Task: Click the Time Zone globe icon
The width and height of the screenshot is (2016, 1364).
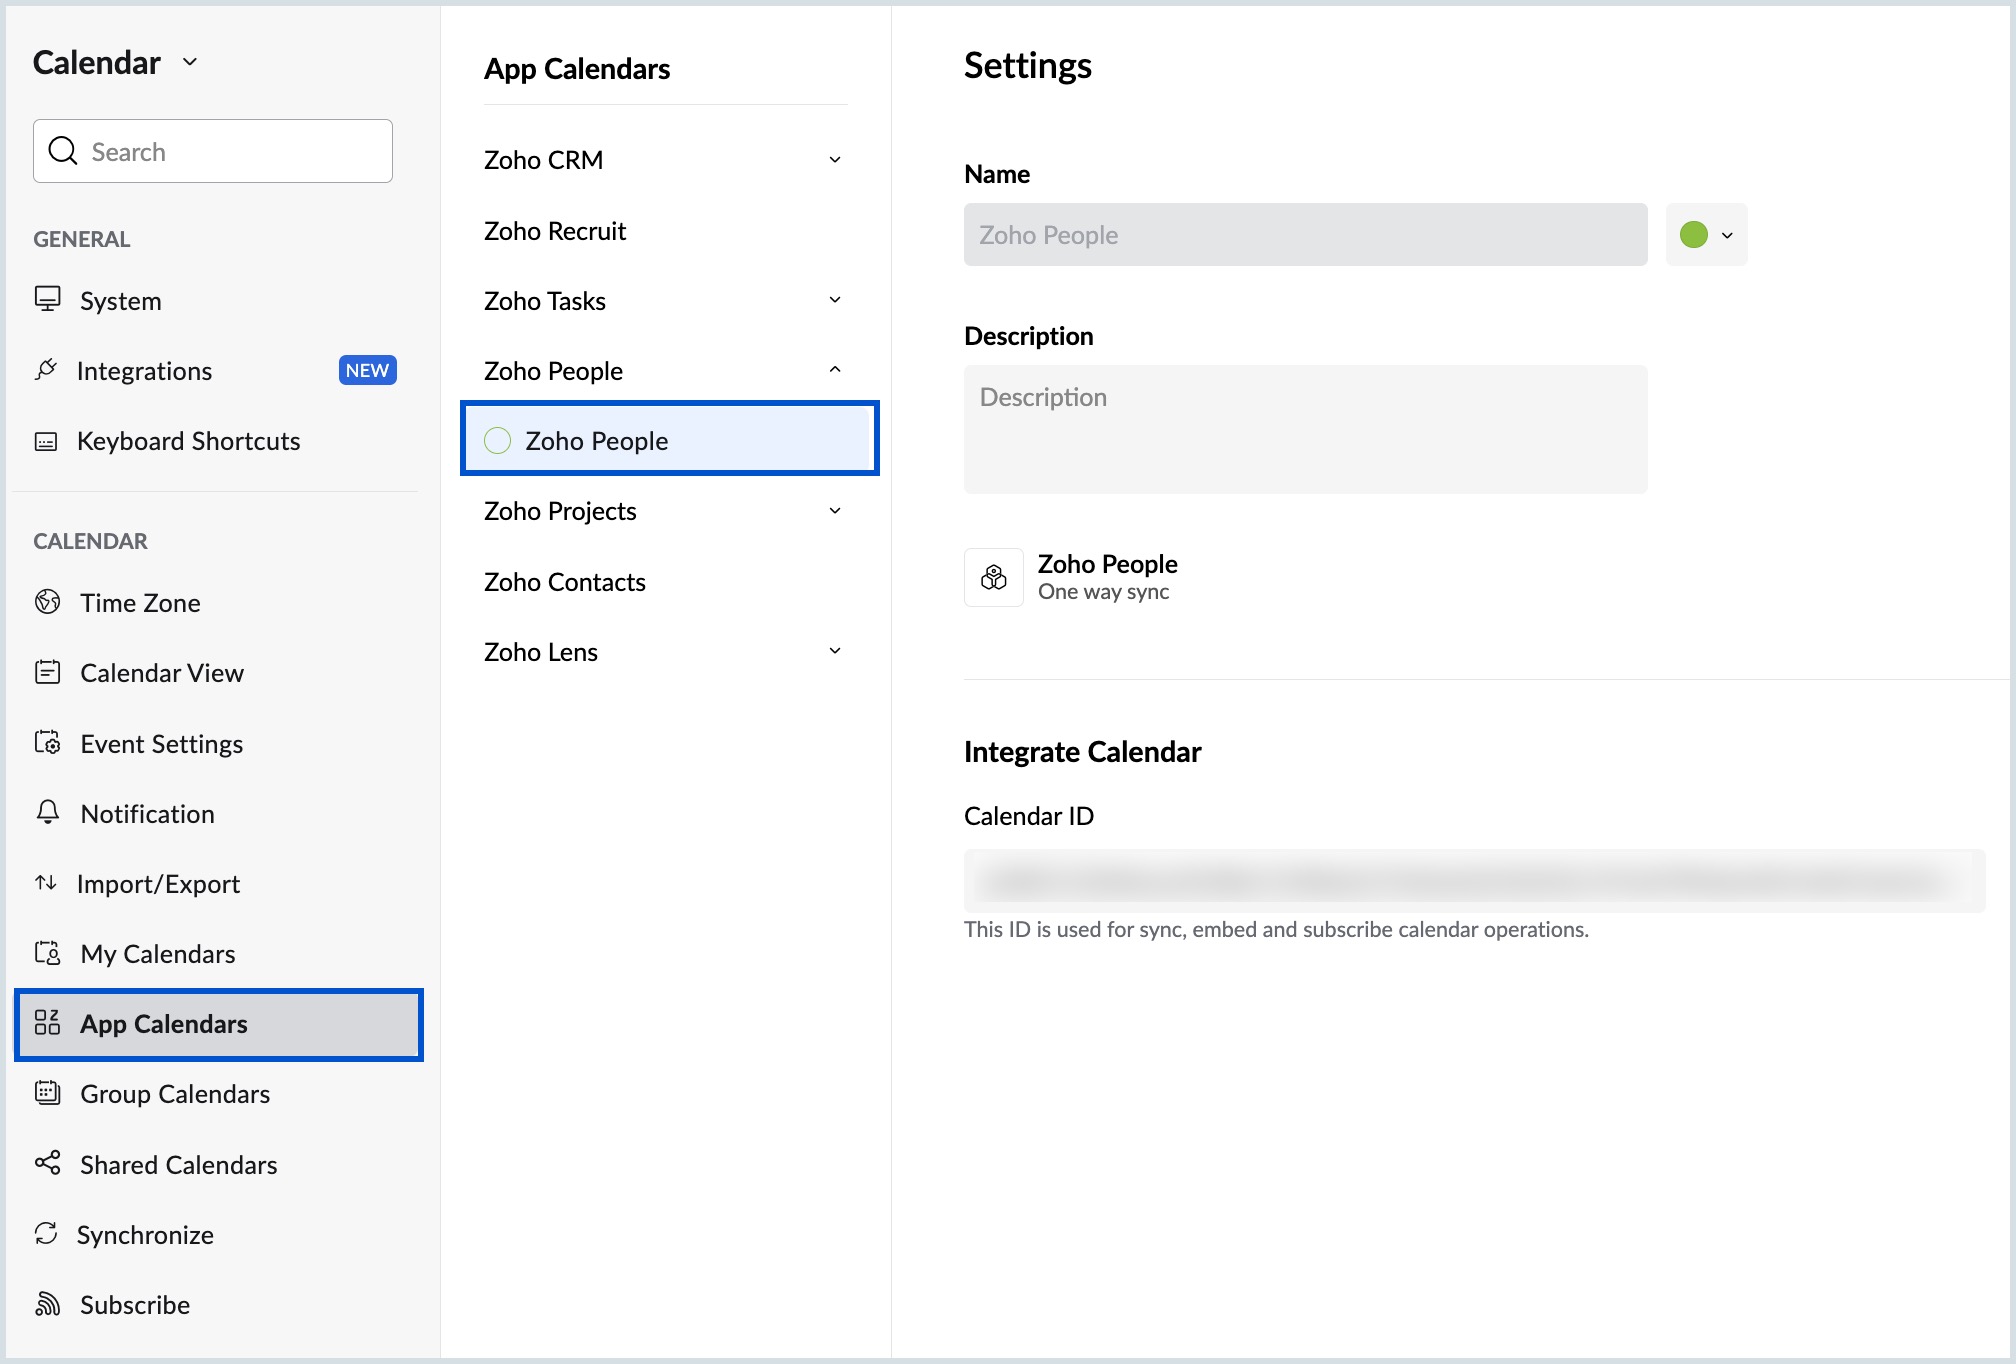Action: 47,602
